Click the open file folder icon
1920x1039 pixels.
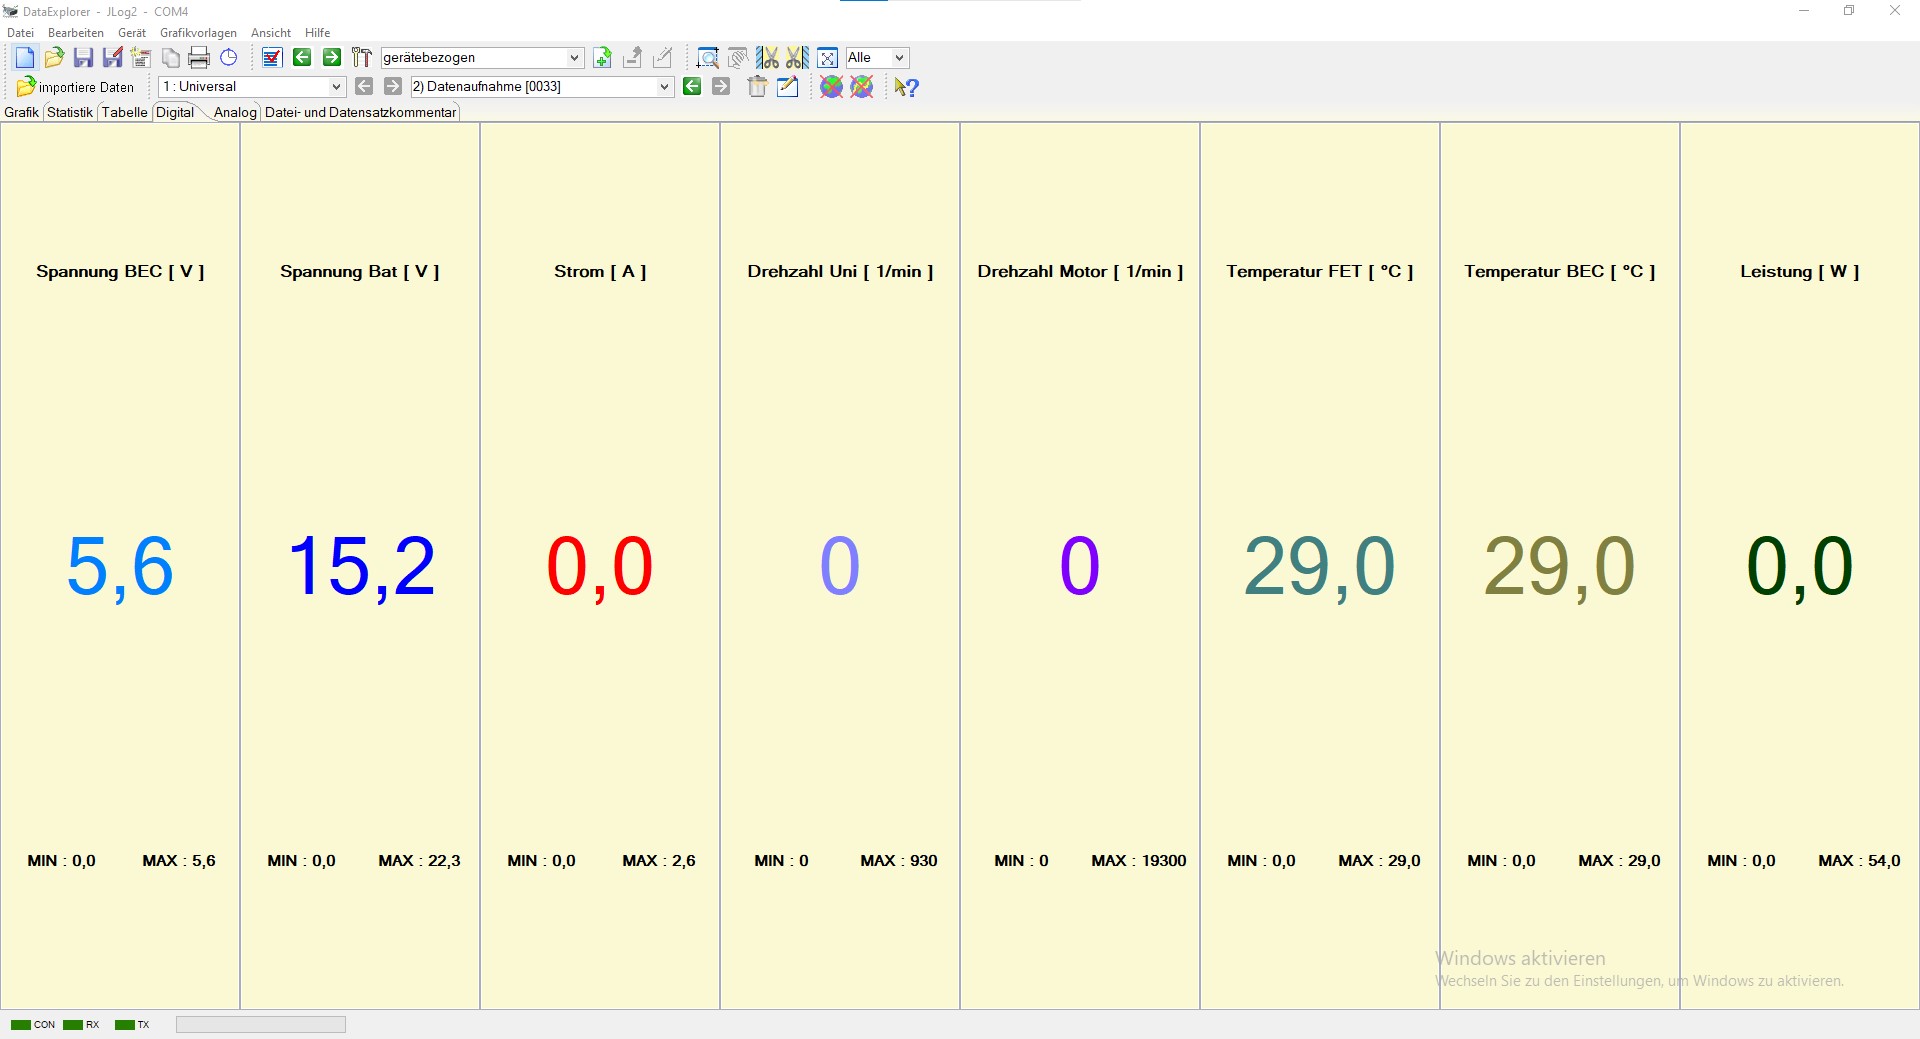point(54,58)
